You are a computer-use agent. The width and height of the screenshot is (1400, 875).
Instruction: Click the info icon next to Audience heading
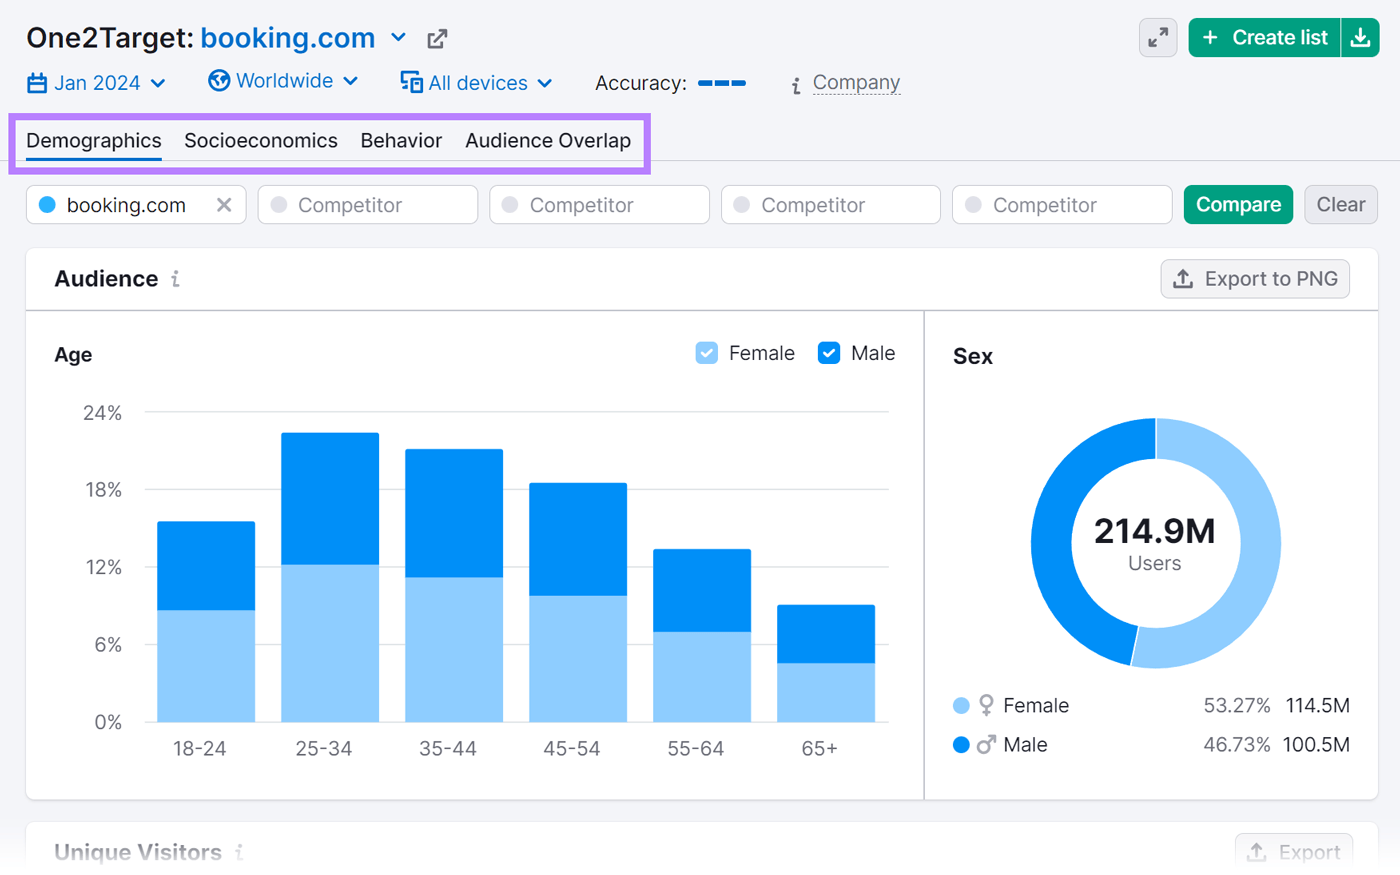[175, 279]
